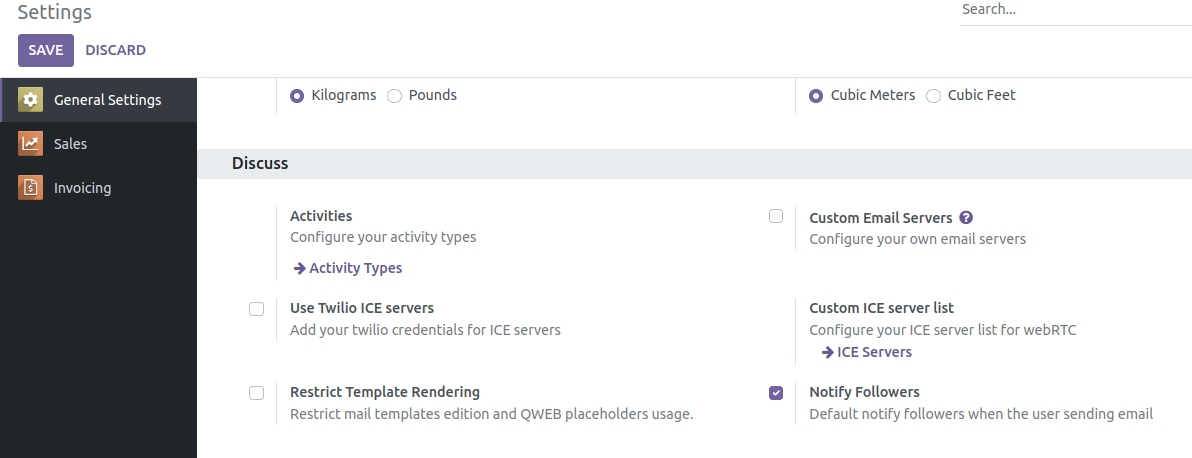This screenshot has width=1192, height=458.
Task: Choose the Cubic Meters radio option
Action: click(816, 96)
